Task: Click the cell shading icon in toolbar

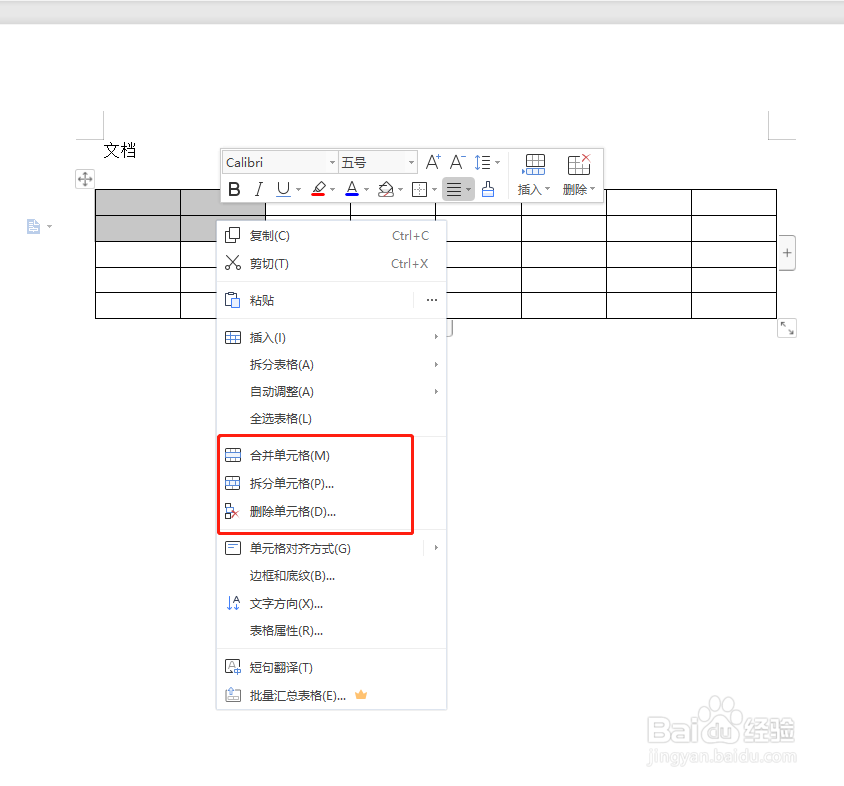Action: tap(388, 189)
